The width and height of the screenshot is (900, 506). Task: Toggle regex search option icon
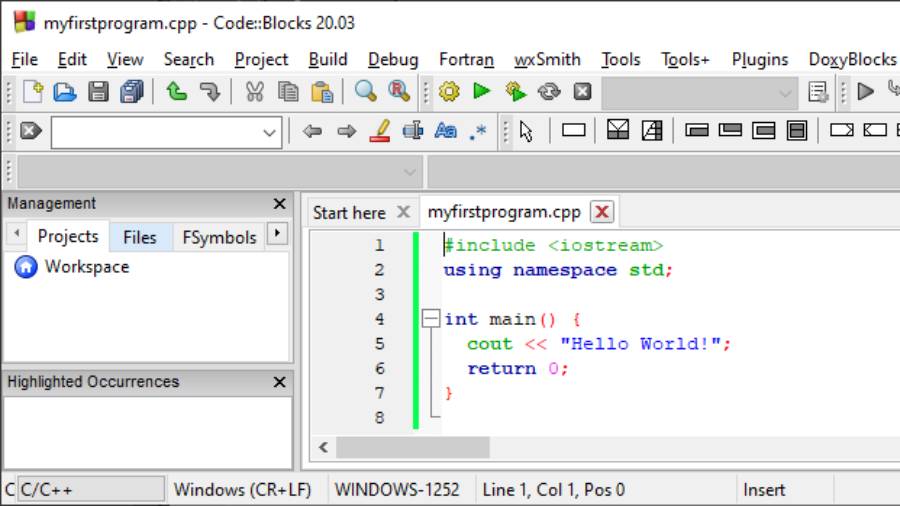[479, 131]
